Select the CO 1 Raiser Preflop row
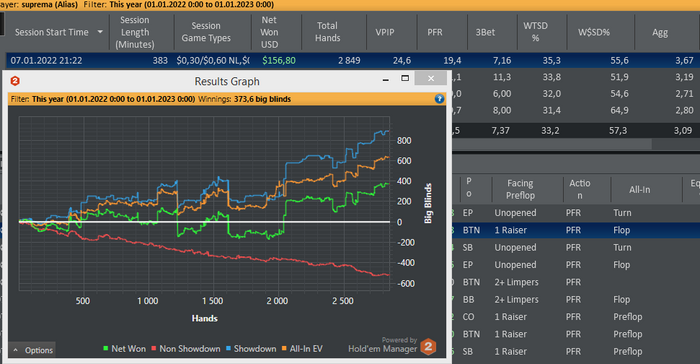 coord(576,317)
